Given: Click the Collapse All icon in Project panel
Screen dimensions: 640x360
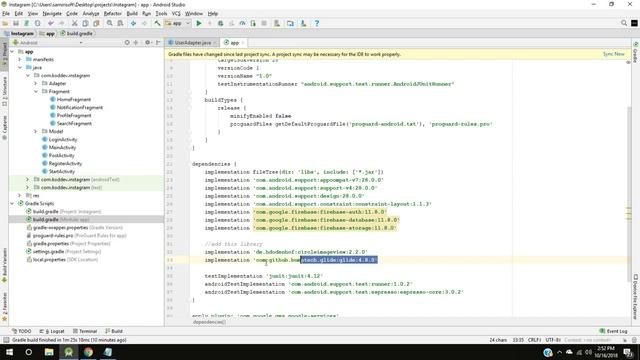Looking at the screenshot, I should 136,42.
